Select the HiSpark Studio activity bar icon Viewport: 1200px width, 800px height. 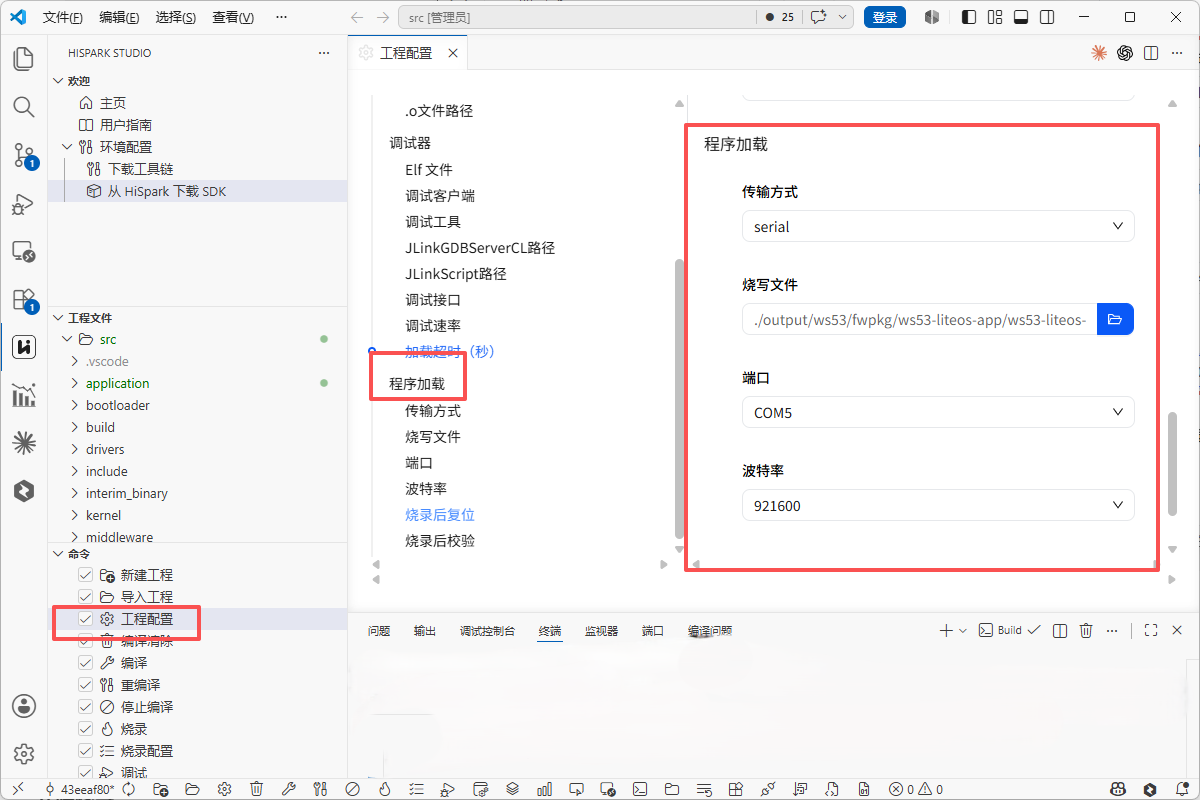tap(23, 347)
